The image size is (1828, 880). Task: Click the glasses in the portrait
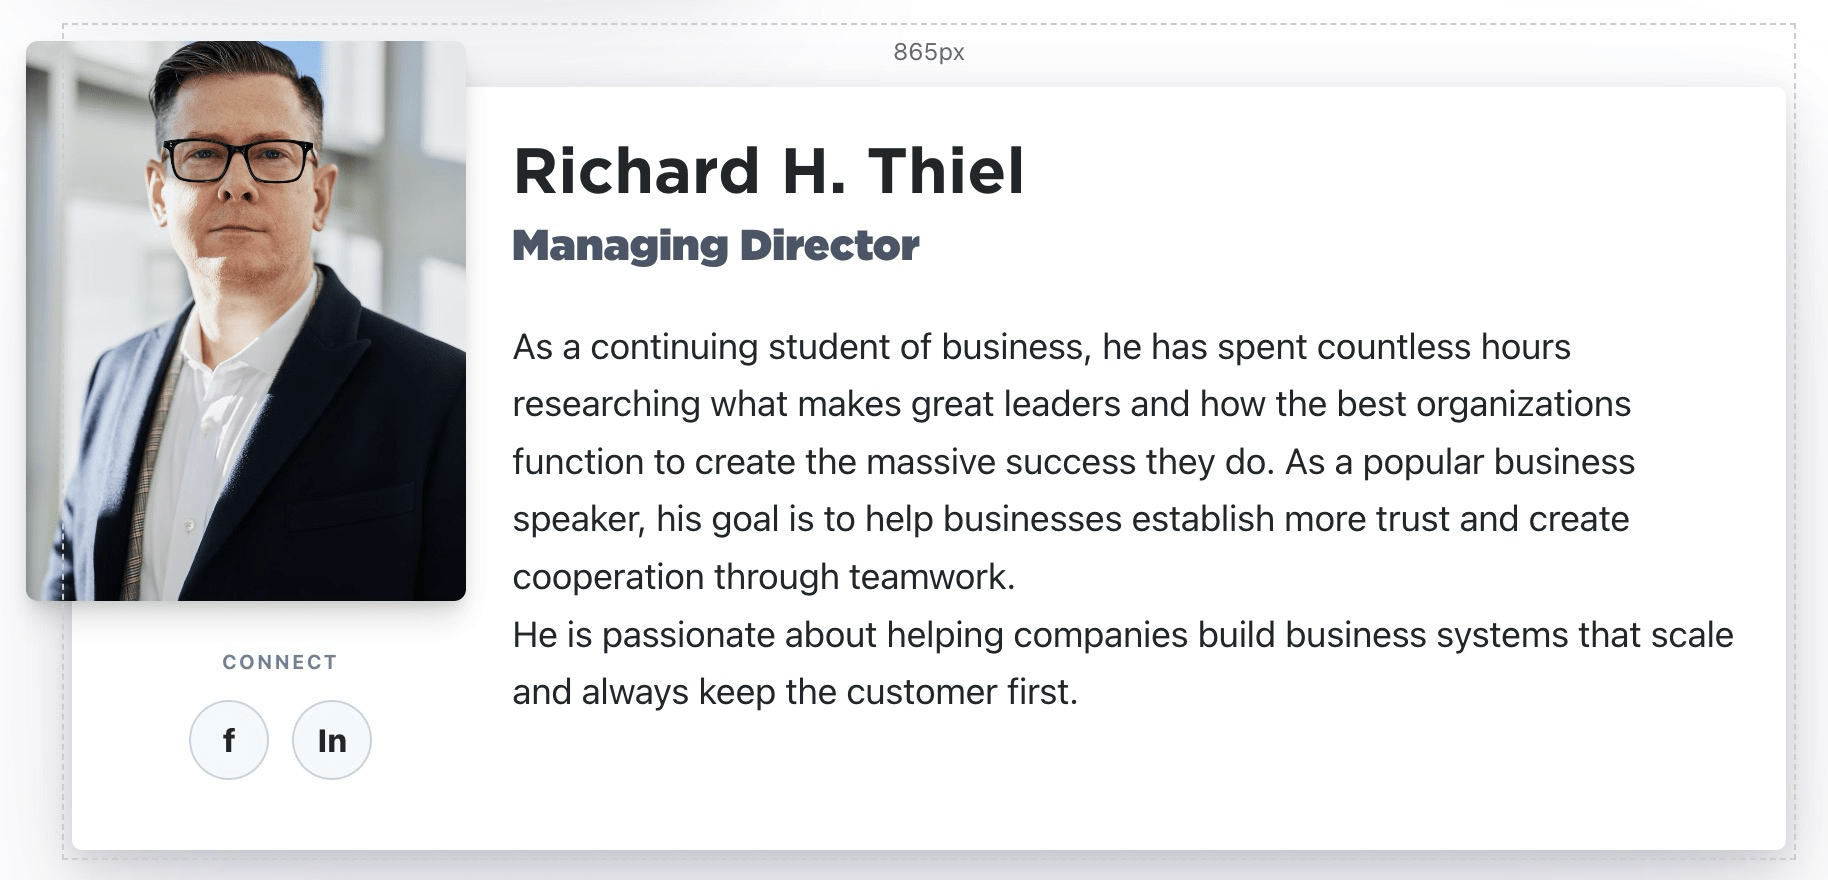coord(239,161)
